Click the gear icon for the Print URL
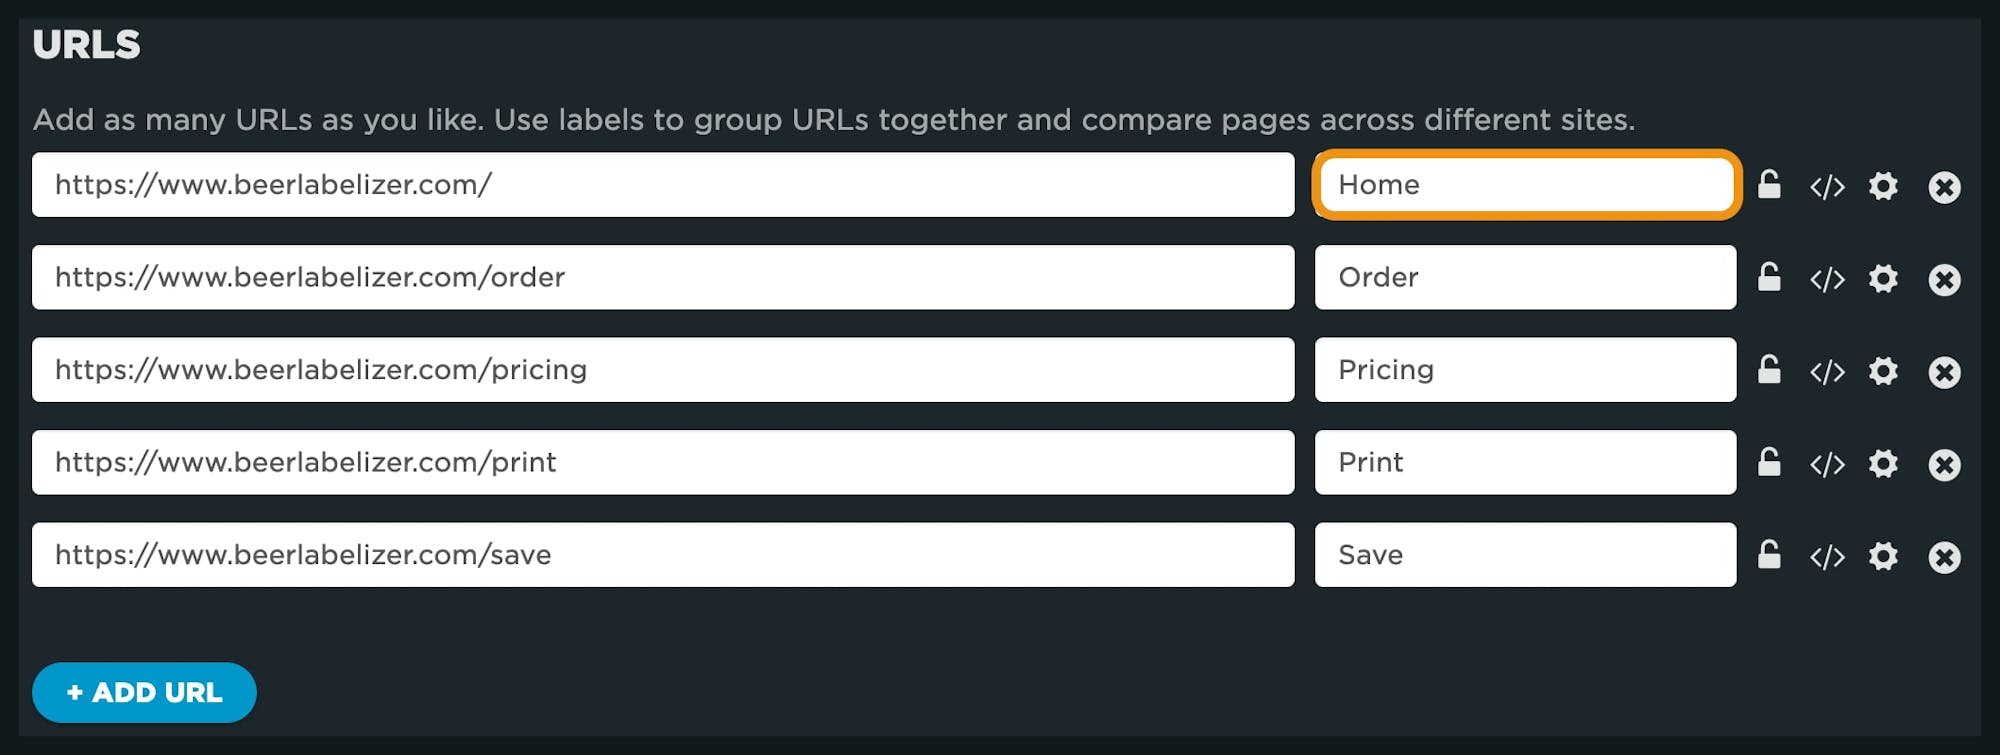The width and height of the screenshot is (2000, 755). pos(1883,463)
